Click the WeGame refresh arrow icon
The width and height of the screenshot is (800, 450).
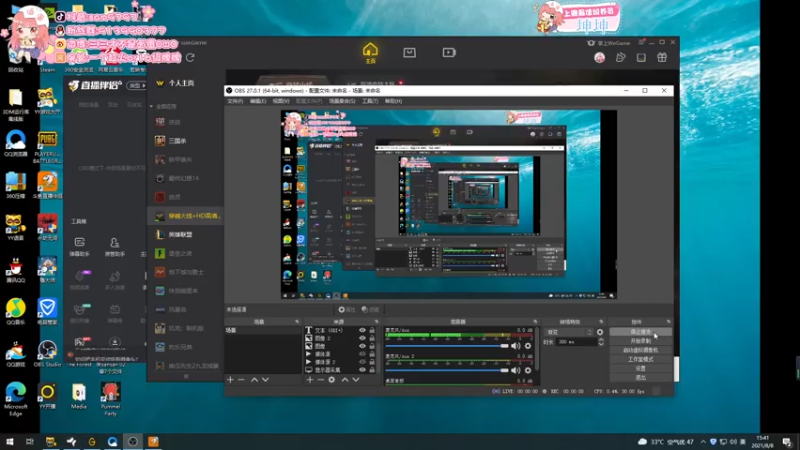[x=190, y=58]
